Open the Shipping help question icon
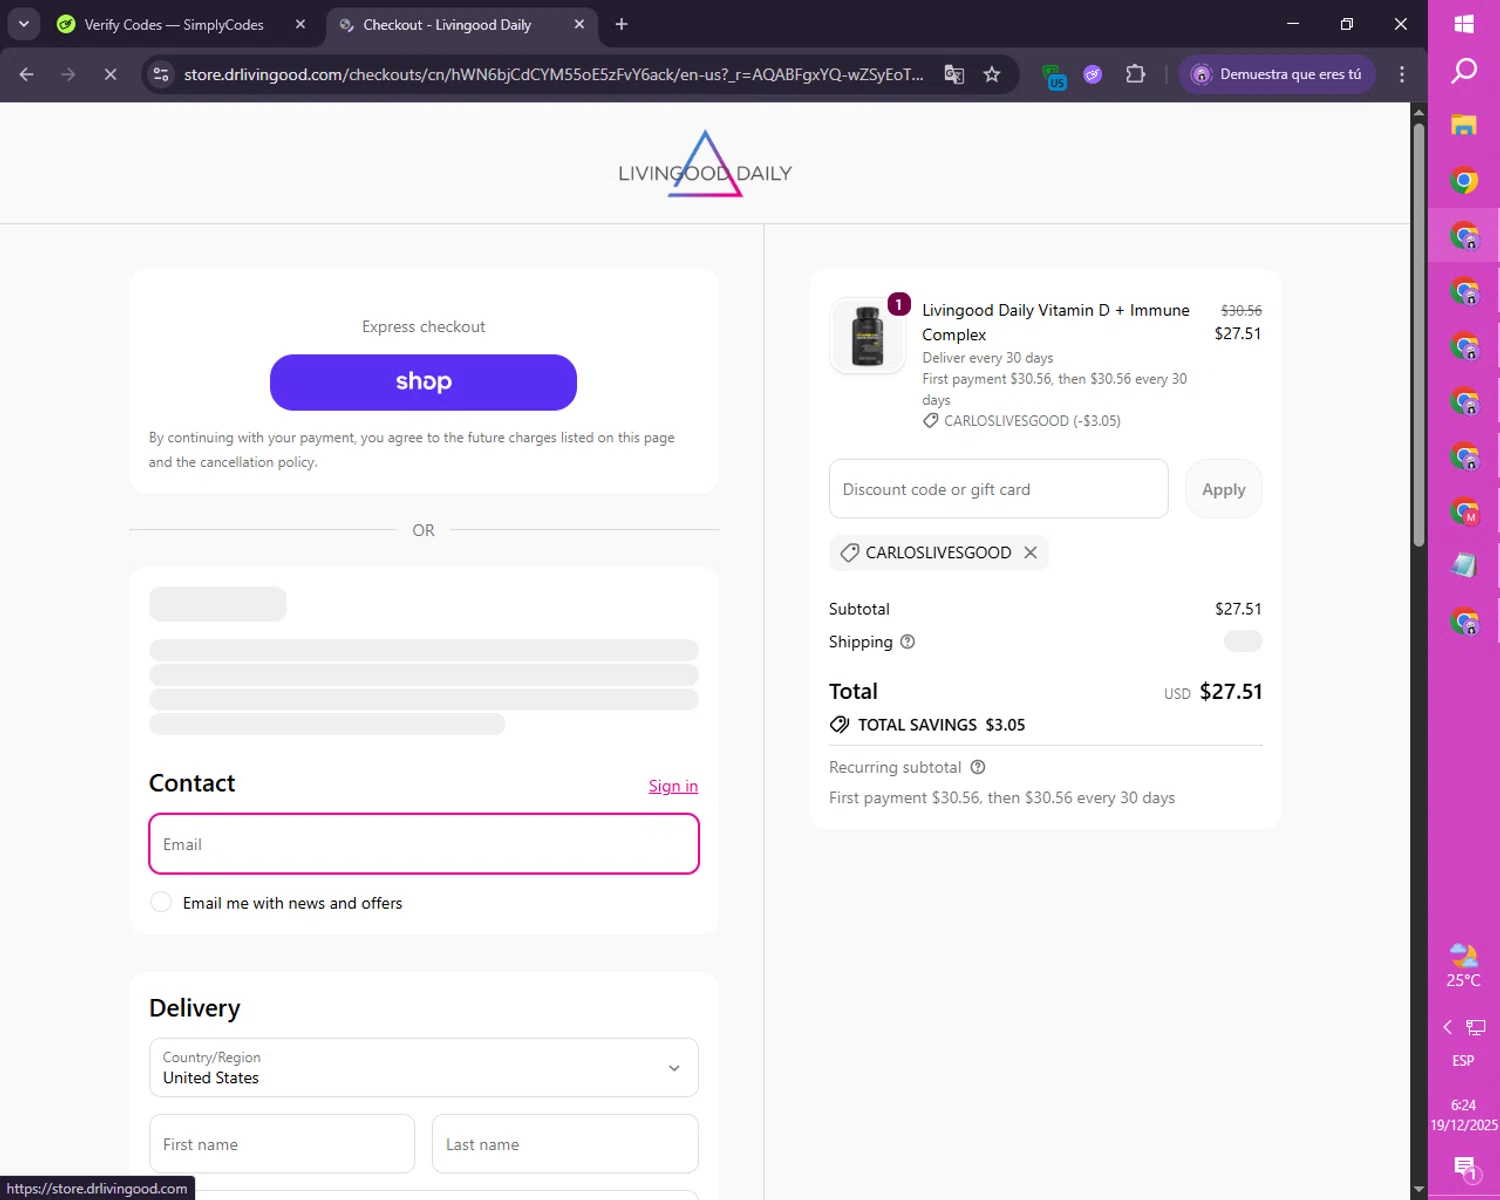 tap(908, 642)
